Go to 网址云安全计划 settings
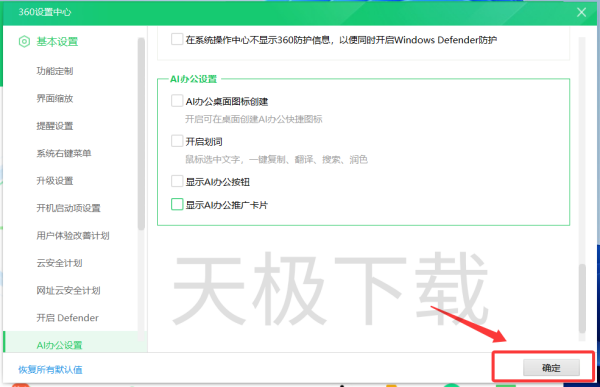 pos(68,291)
